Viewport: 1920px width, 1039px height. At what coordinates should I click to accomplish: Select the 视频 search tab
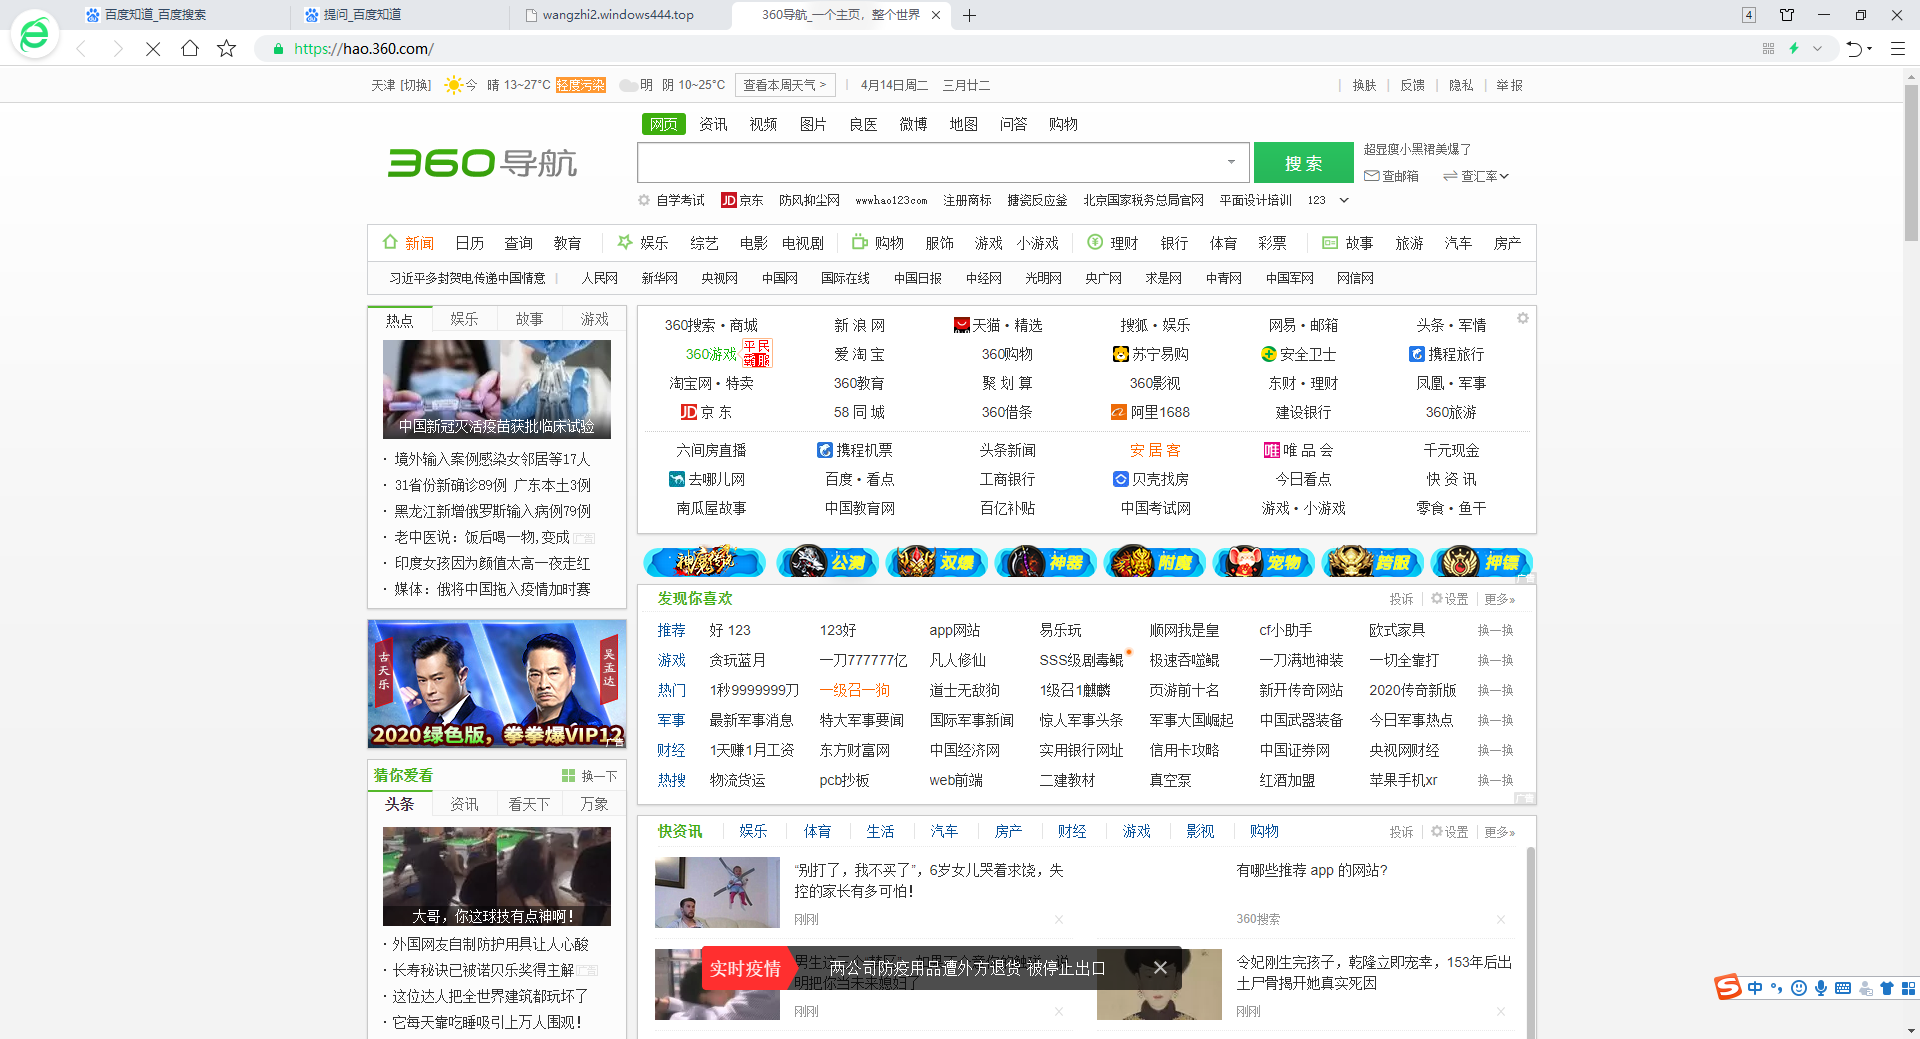tap(763, 124)
